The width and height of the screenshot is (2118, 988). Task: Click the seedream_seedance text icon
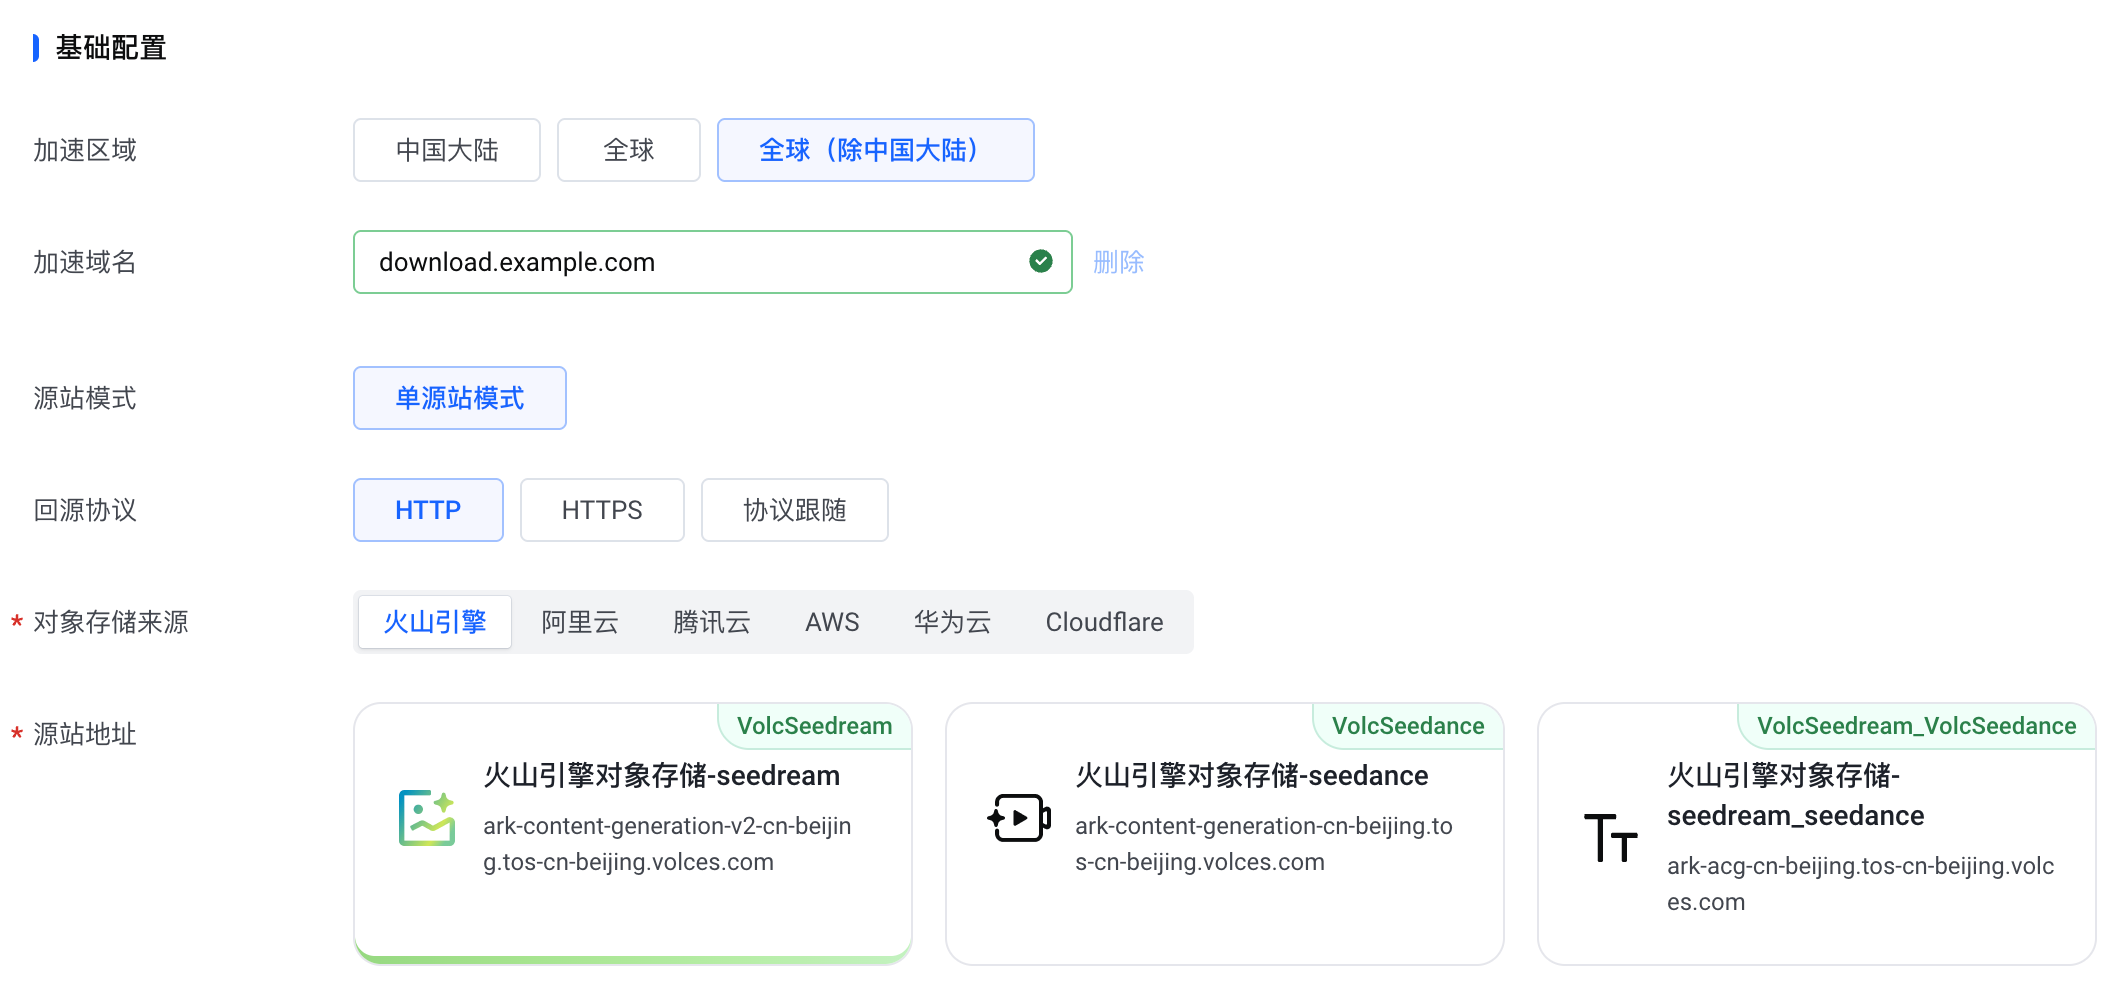click(x=1611, y=837)
